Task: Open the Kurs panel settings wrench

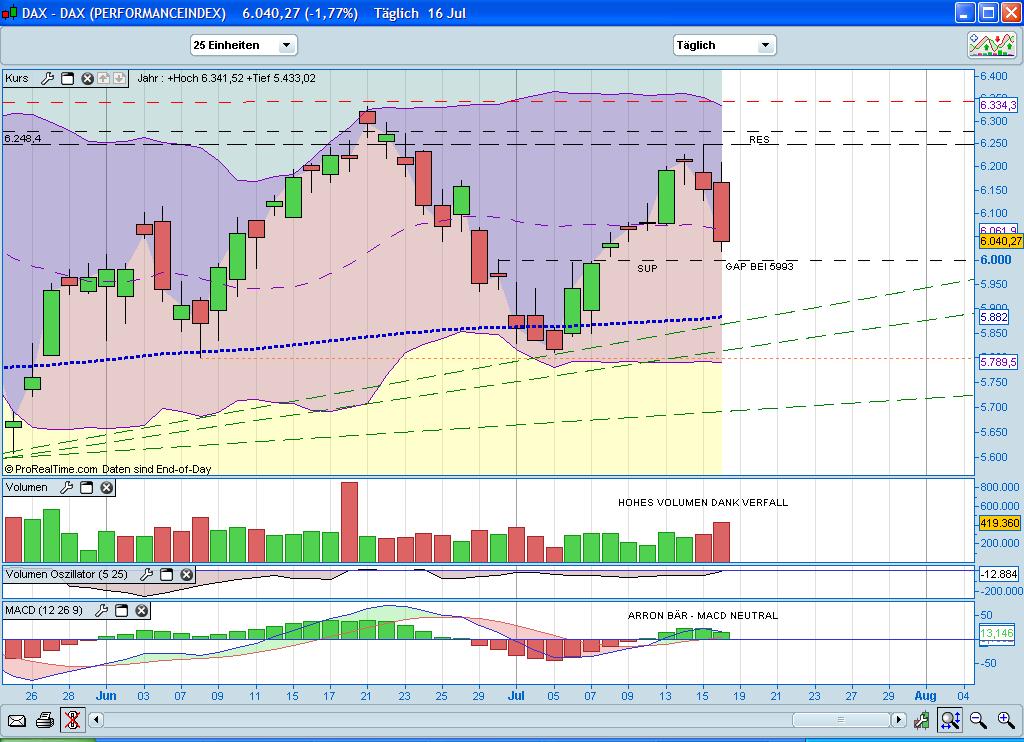Action: coord(47,78)
